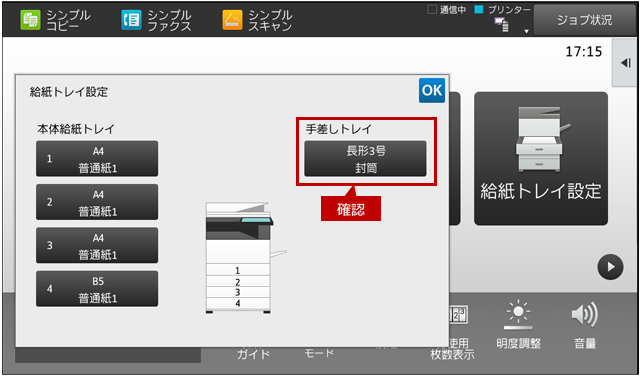Click the 17:15 clock display
The image size is (640, 376).
[x=584, y=52]
